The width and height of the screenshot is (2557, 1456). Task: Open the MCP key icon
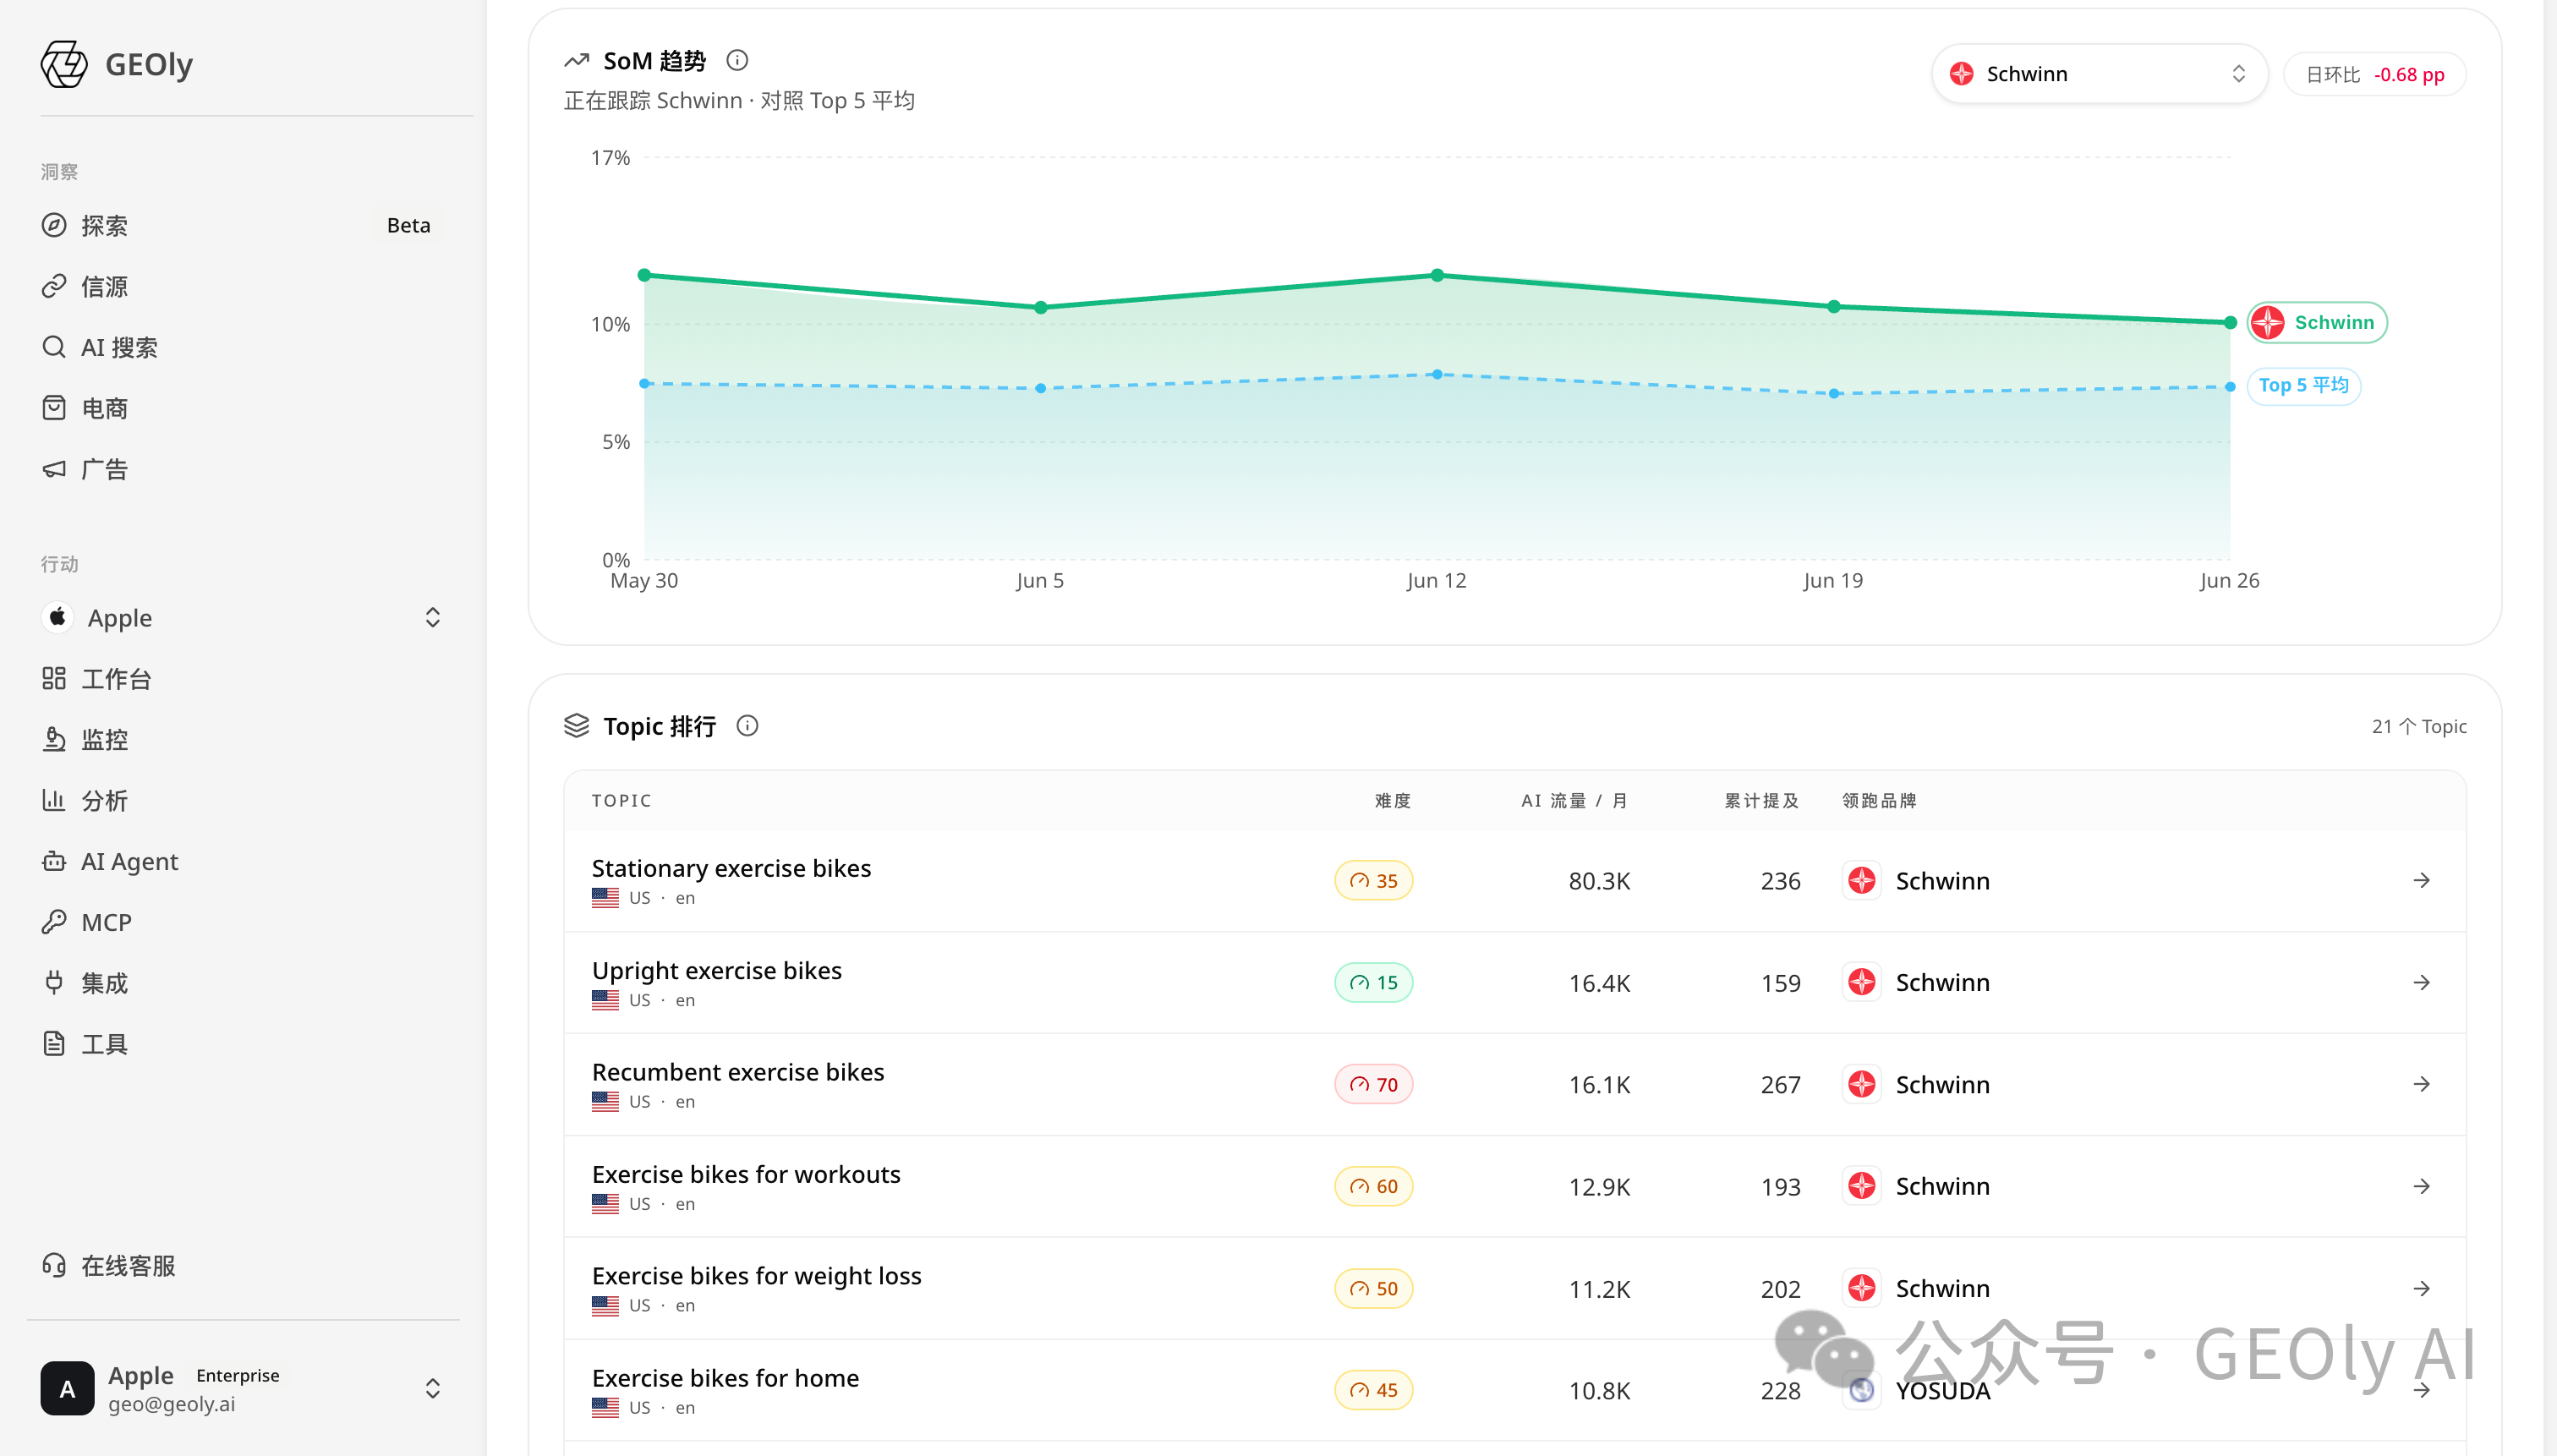coord(54,922)
